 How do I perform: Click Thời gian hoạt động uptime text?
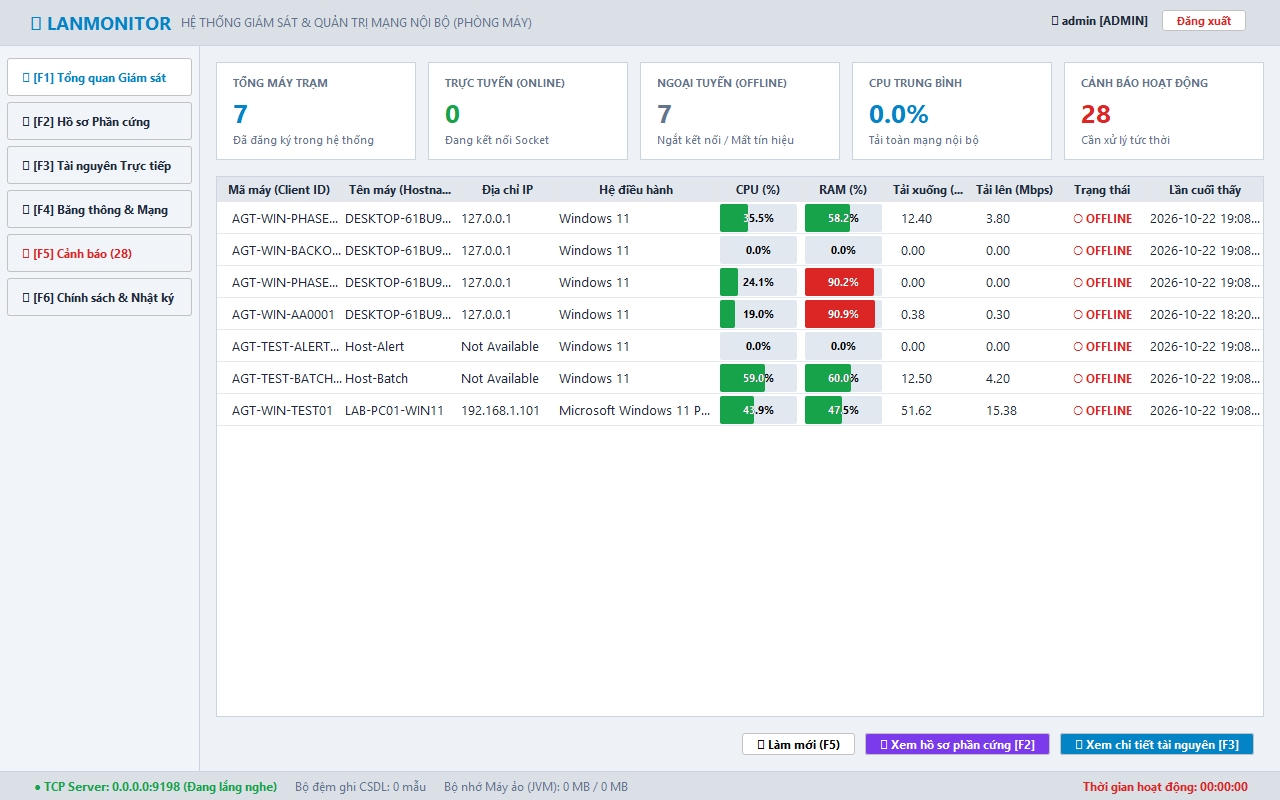(1165, 787)
